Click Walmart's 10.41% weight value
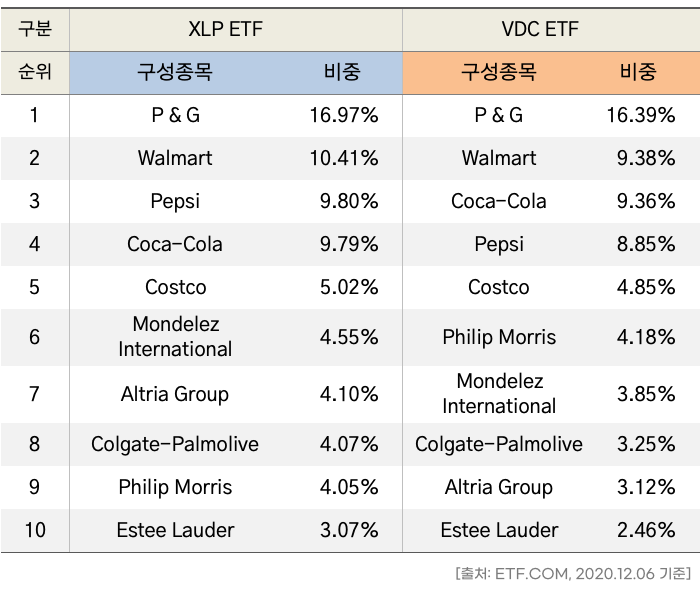This screenshot has width=700, height=590. (x=343, y=158)
